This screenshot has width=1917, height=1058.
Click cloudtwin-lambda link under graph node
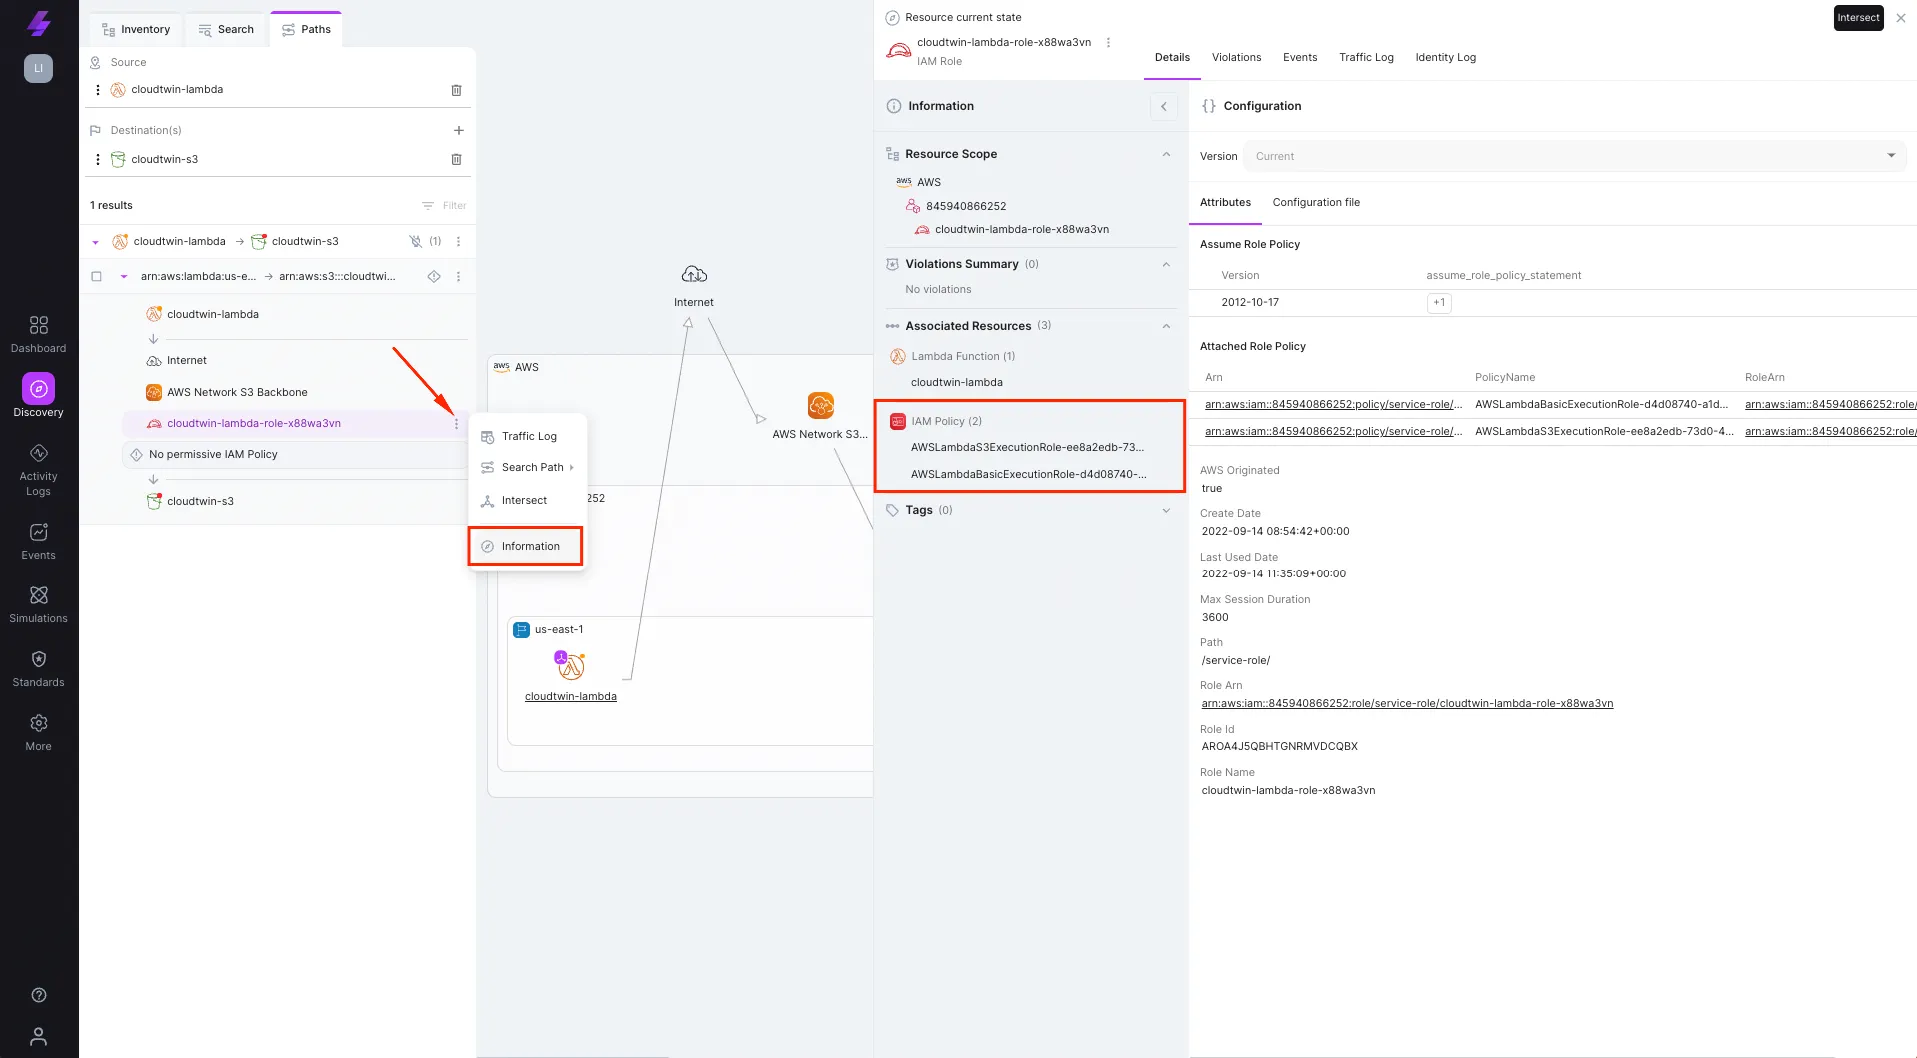point(570,696)
